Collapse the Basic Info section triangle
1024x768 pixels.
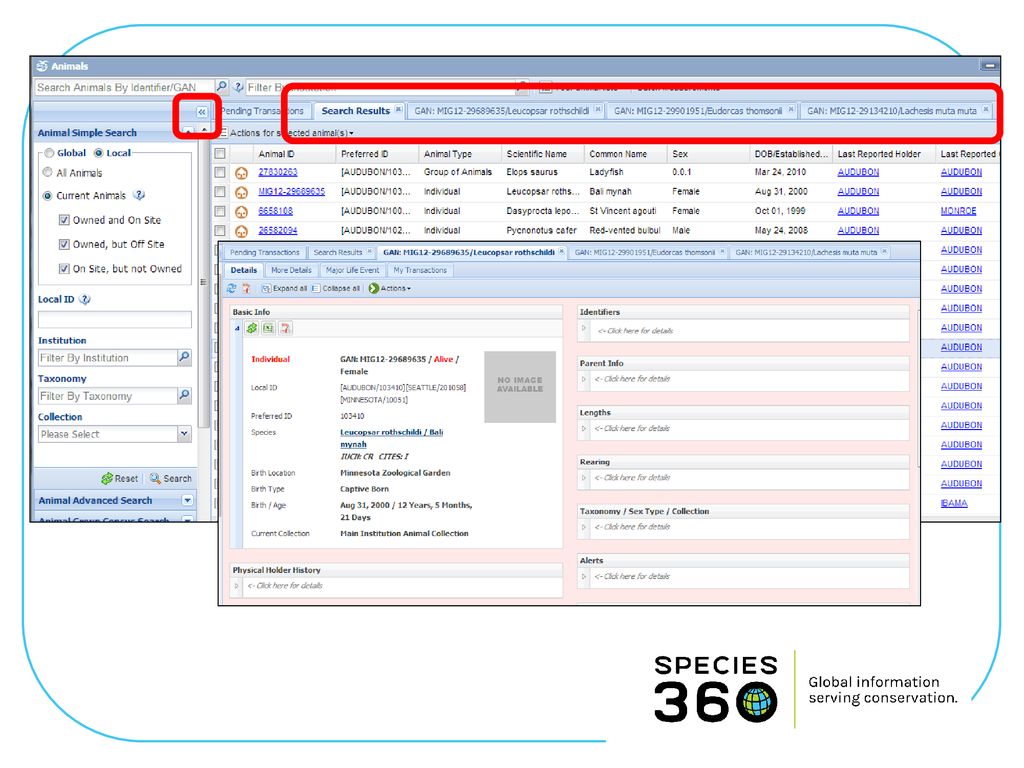point(237,328)
